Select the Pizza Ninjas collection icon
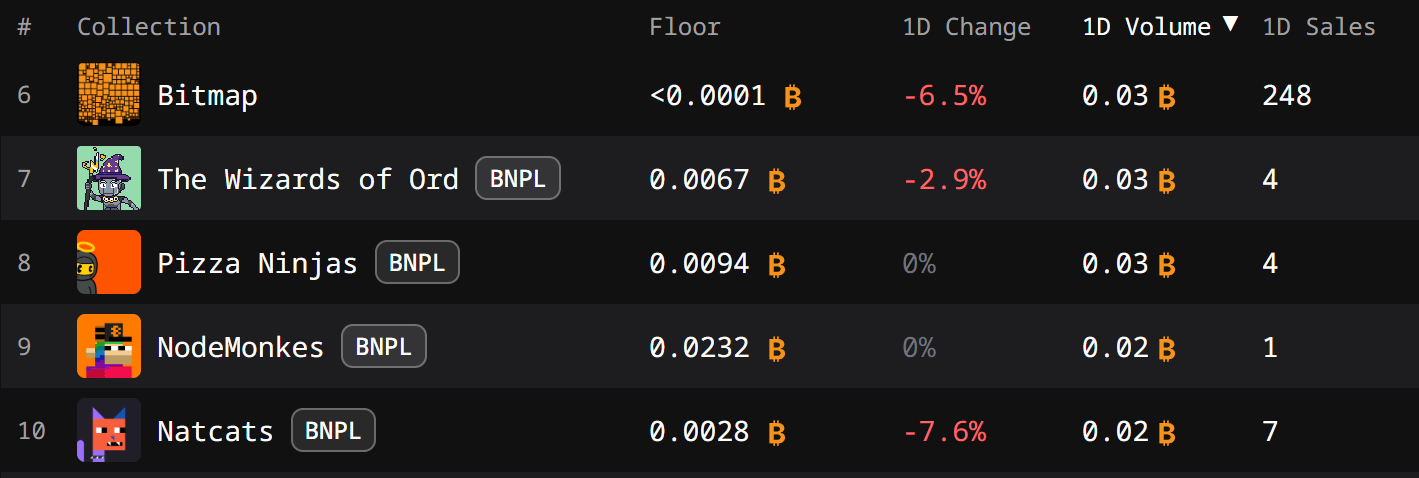1419x478 pixels. [x=109, y=262]
